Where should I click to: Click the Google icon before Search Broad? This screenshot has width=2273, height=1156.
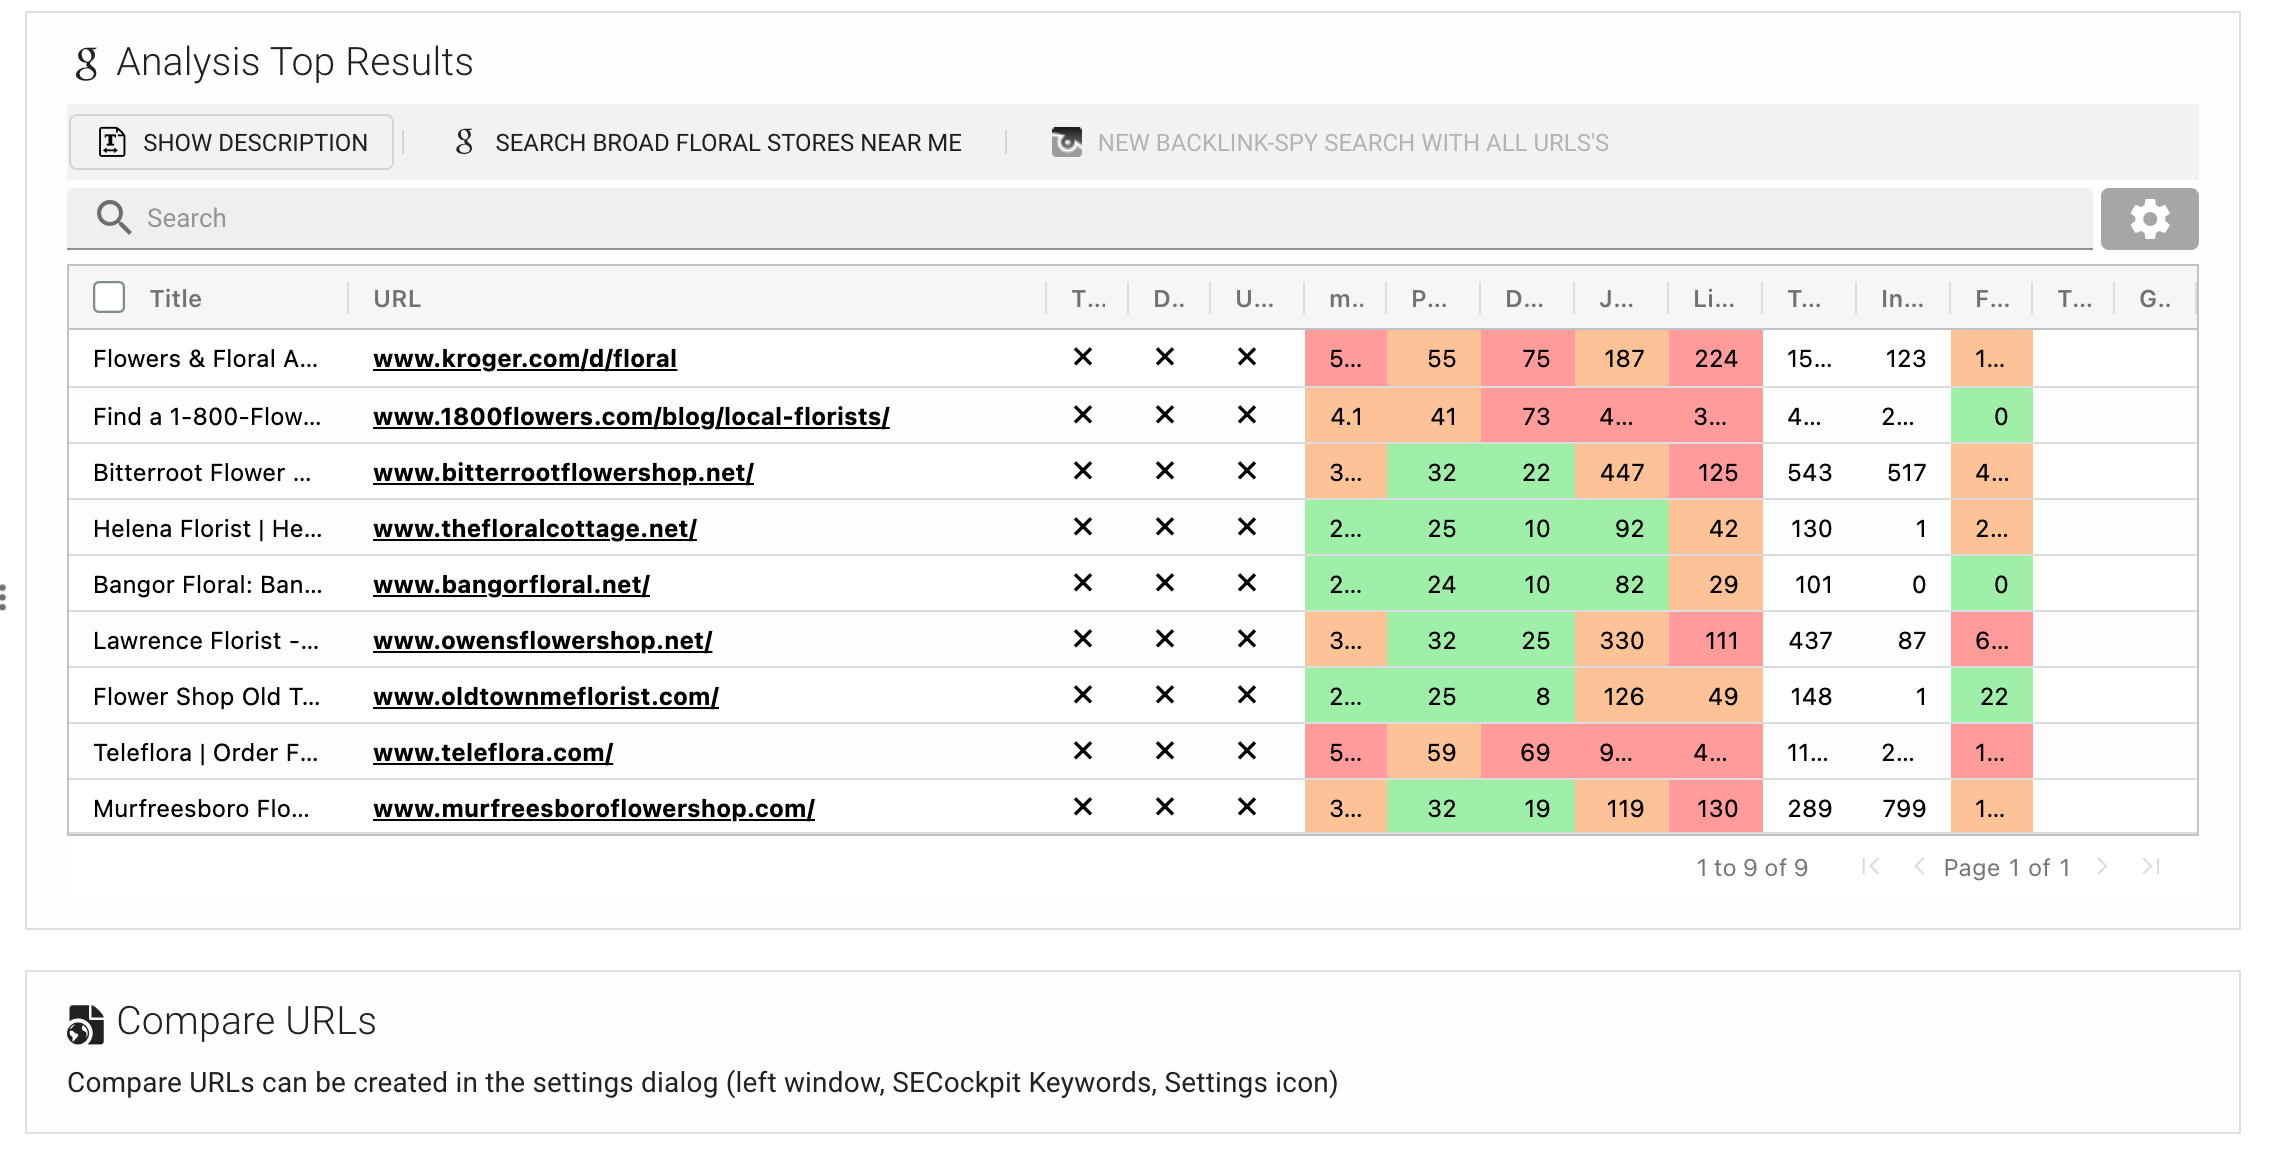point(464,141)
